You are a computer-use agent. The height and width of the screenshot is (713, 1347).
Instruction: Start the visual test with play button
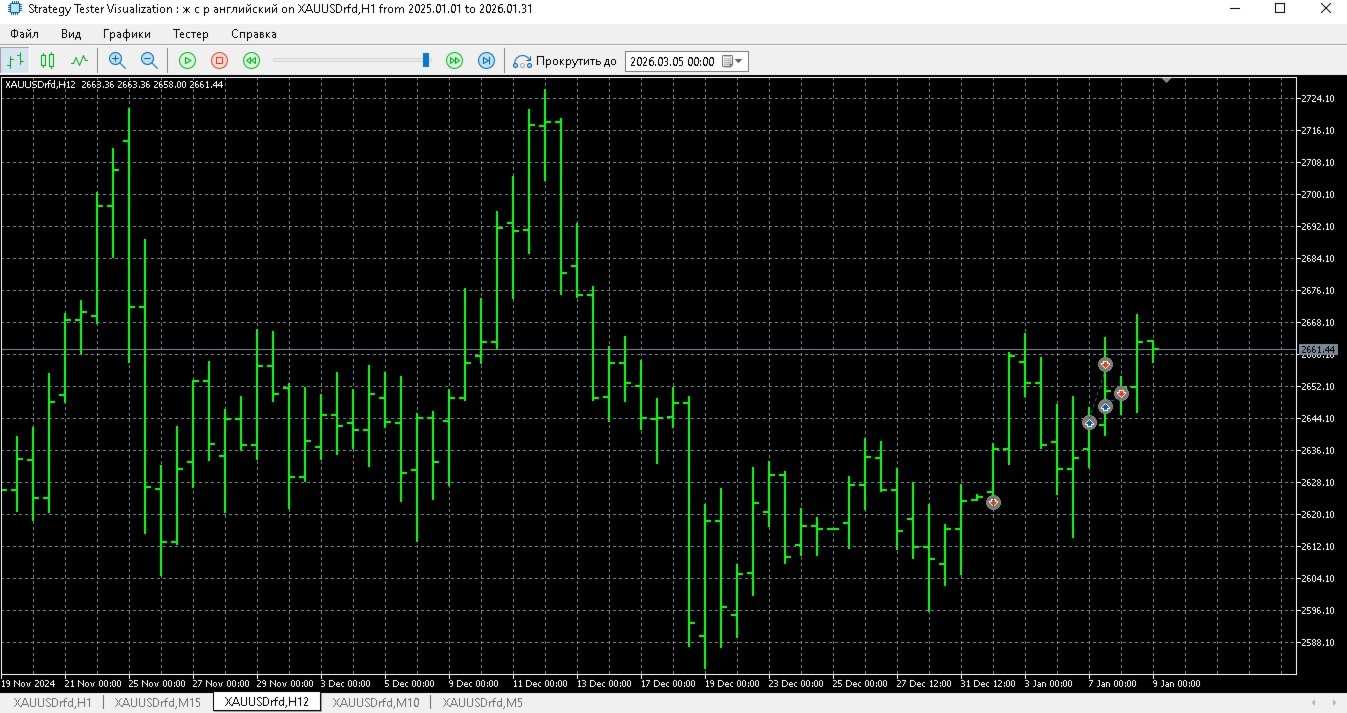187,61
